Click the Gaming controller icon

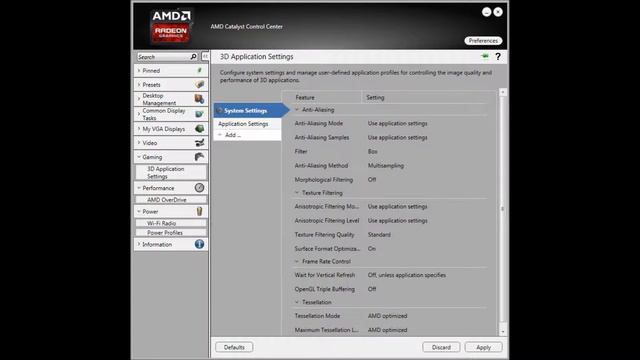(199, 157)
